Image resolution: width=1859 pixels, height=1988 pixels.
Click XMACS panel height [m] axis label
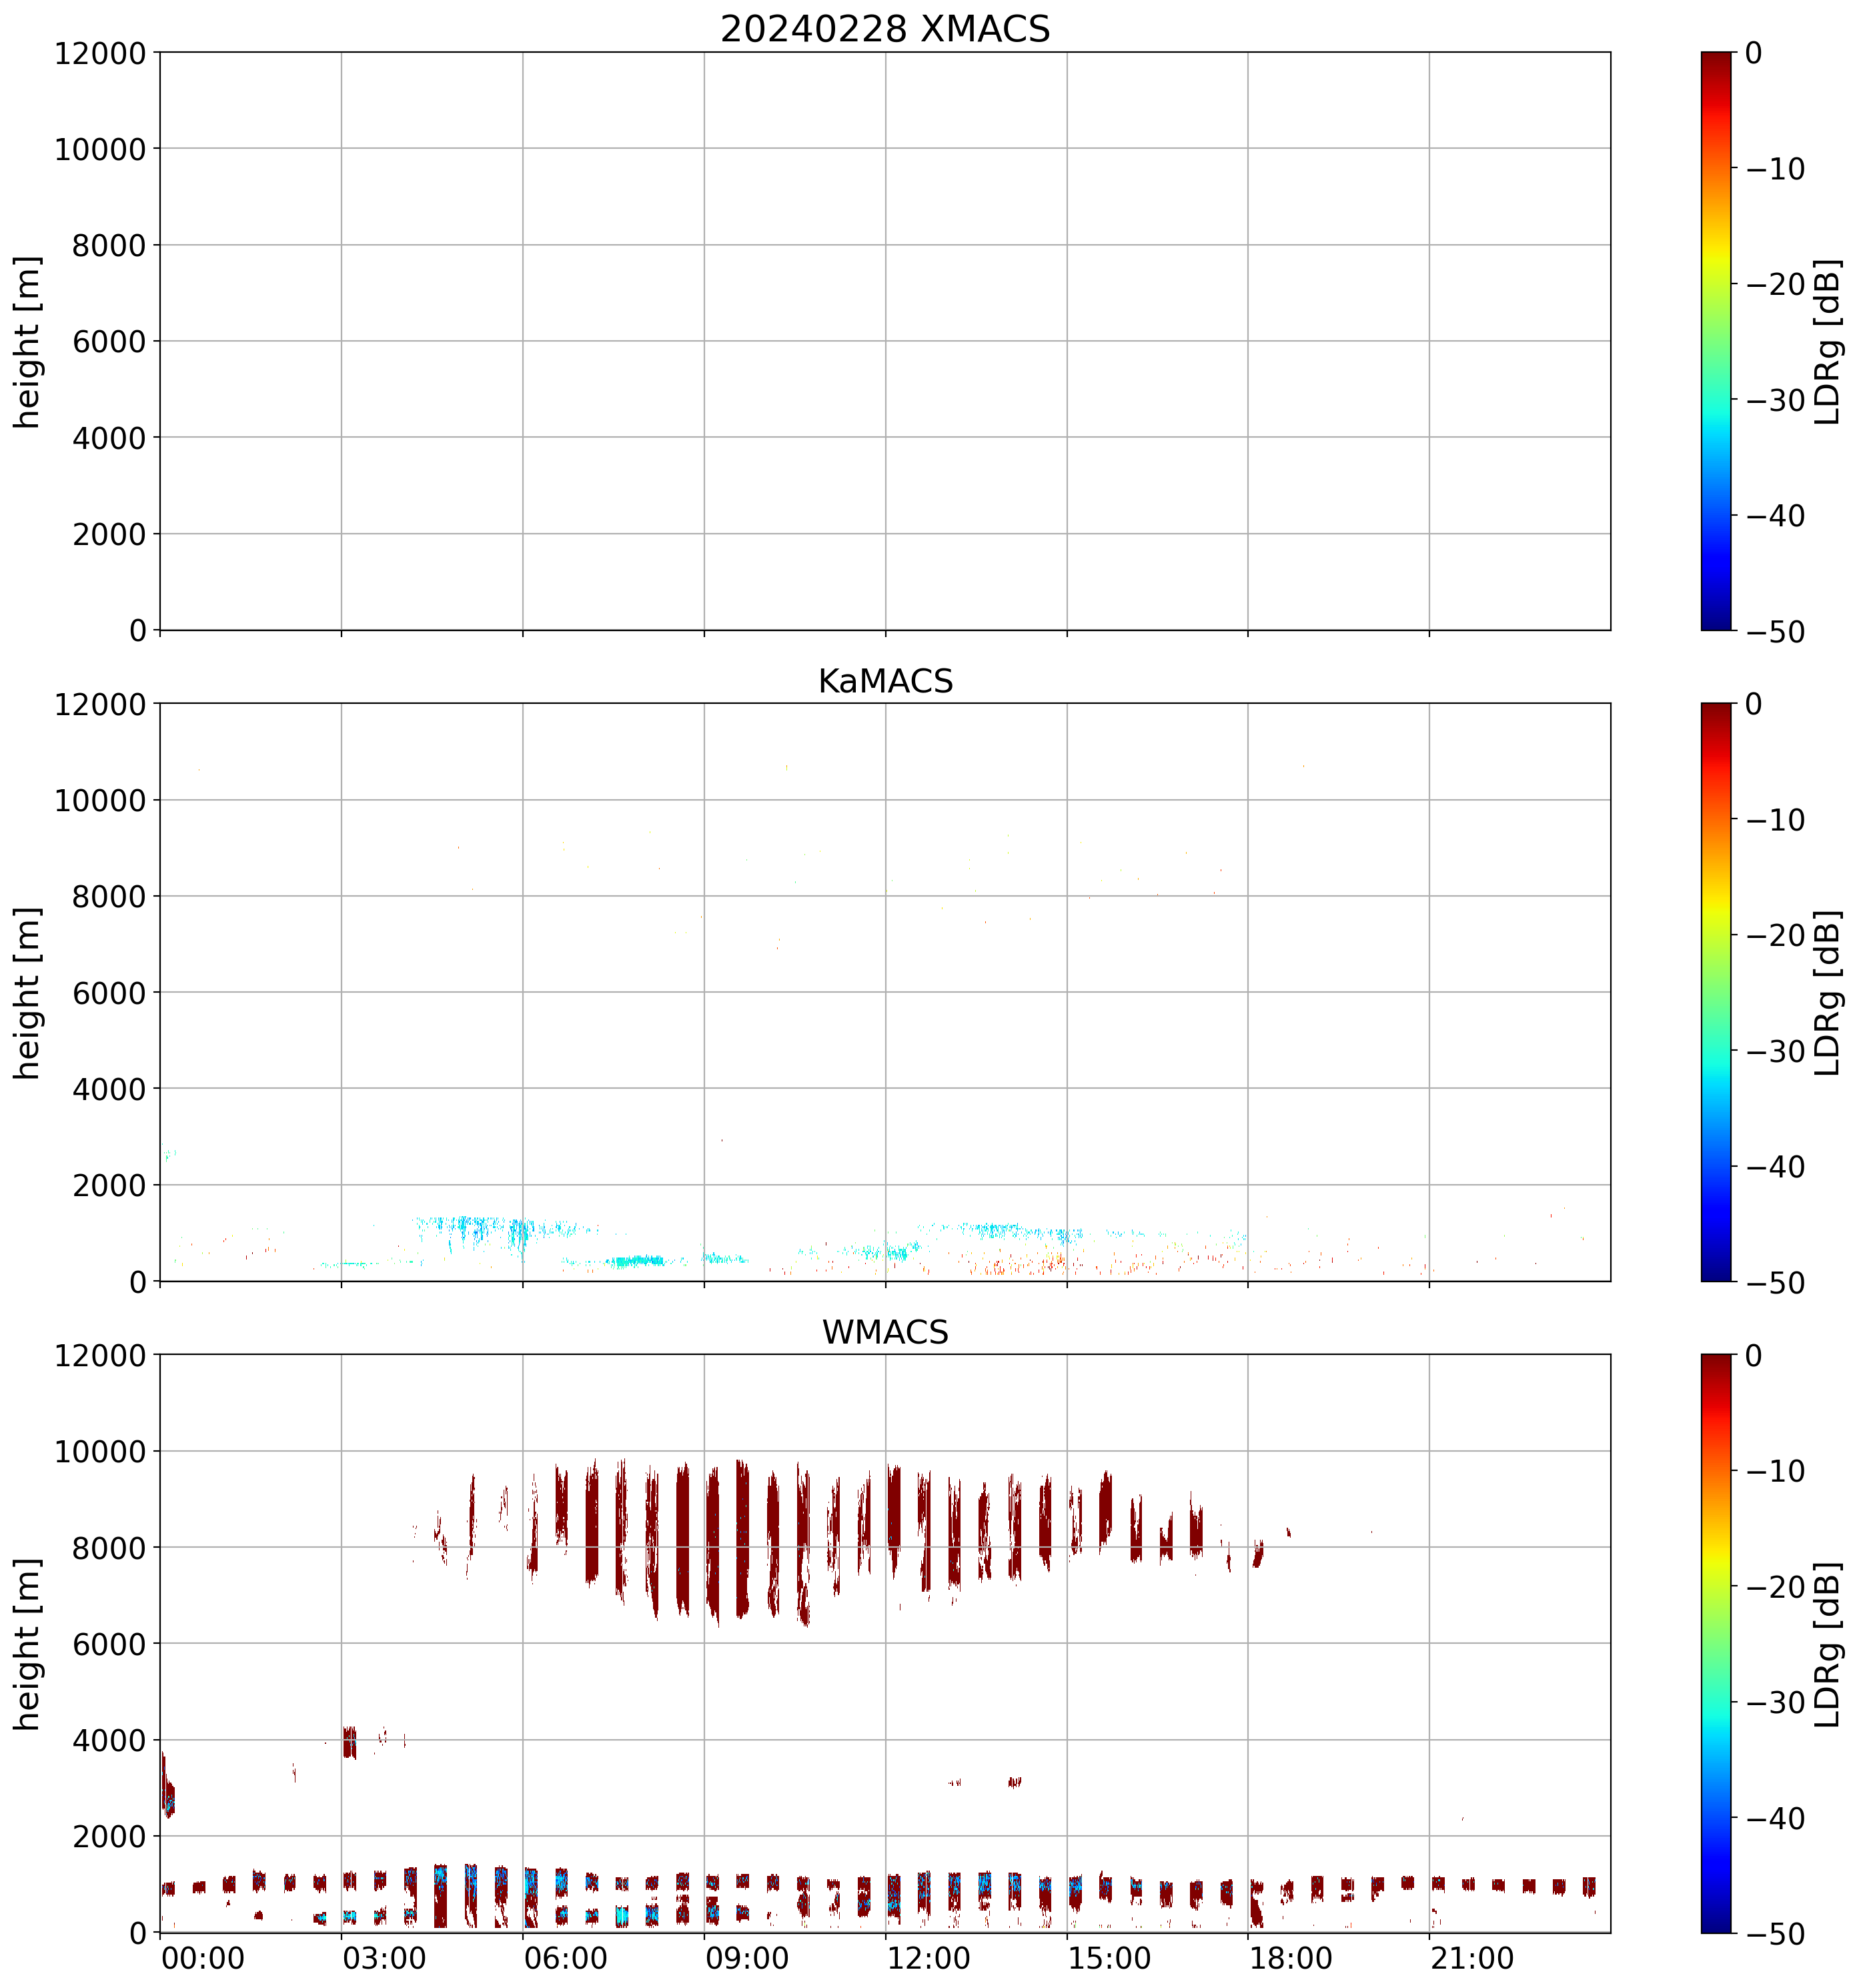28,341
